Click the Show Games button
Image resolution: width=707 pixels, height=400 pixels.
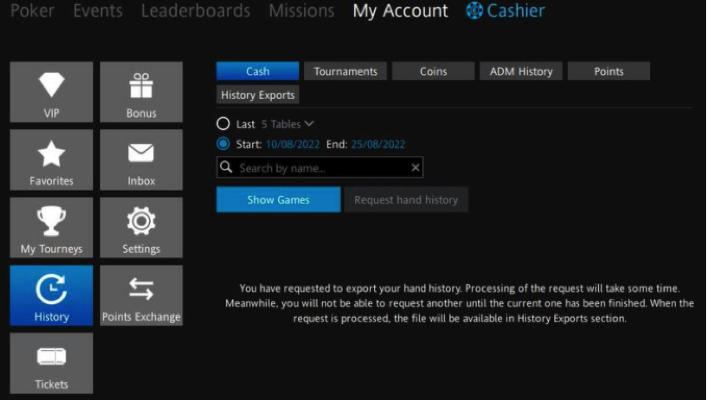278,200
